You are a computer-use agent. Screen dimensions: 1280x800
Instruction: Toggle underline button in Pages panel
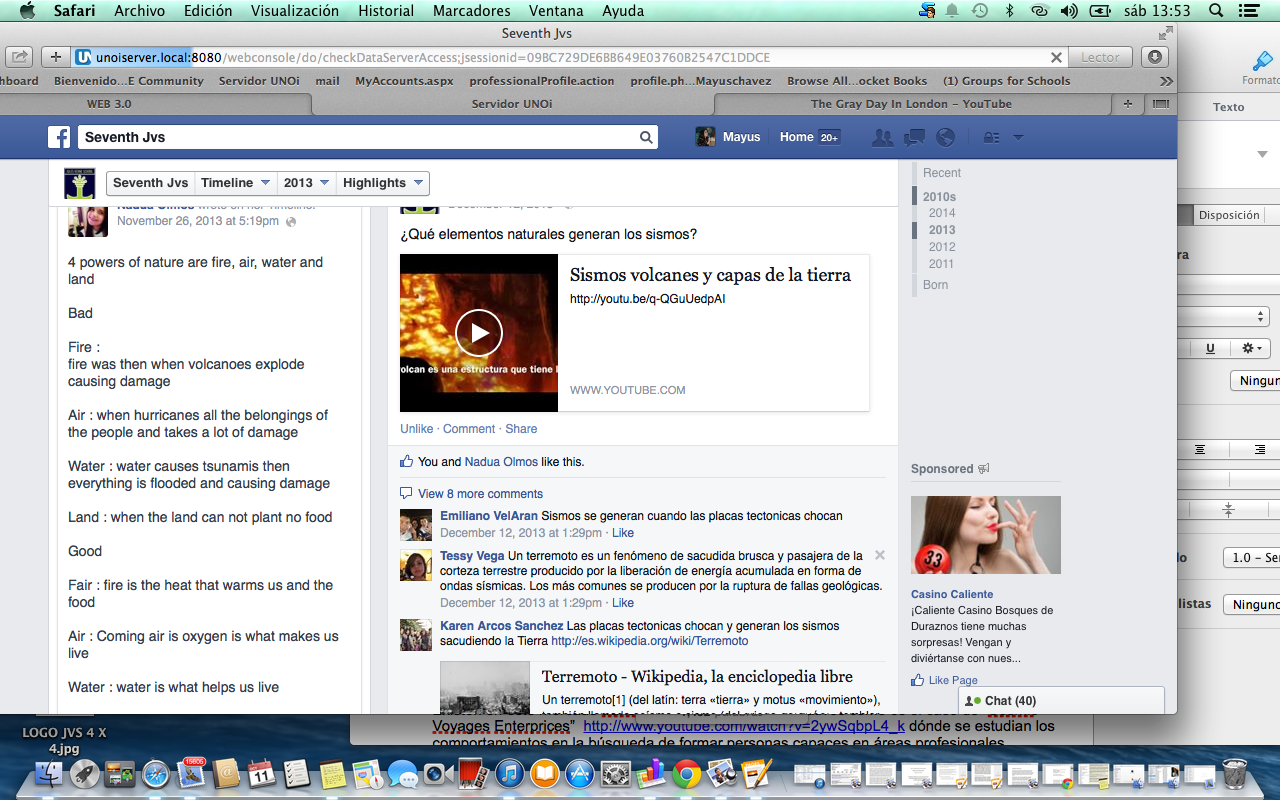pyautogui.click(x=1210, y=349)
